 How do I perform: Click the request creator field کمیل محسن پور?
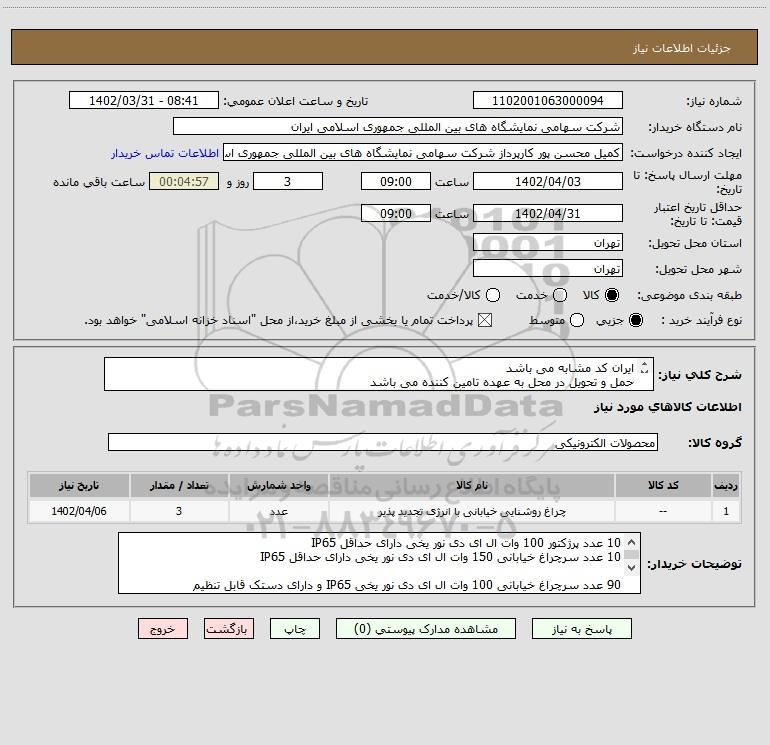[423, 152]
